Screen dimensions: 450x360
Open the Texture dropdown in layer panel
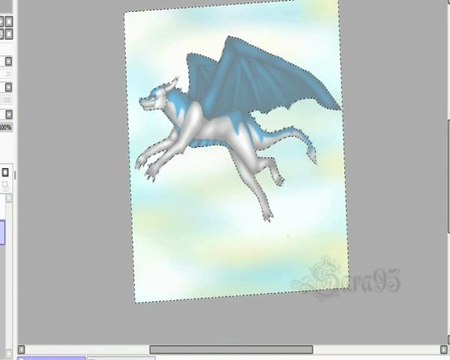coord(8,61)
